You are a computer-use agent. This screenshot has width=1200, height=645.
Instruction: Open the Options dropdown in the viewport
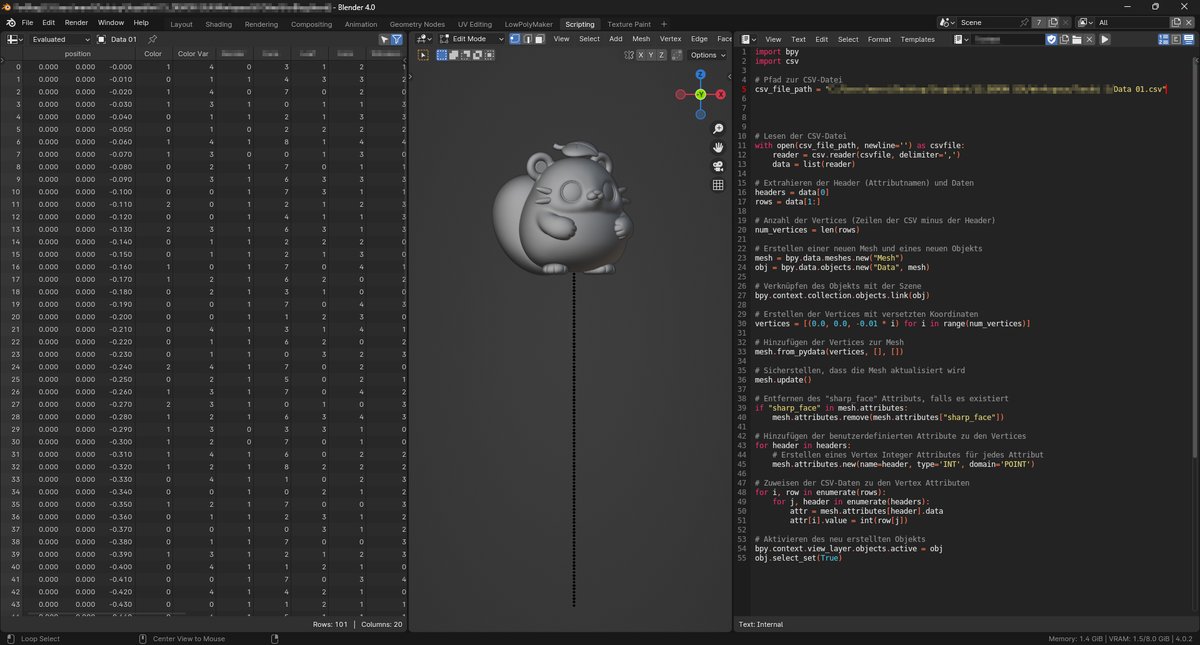[x=707, y=55]
